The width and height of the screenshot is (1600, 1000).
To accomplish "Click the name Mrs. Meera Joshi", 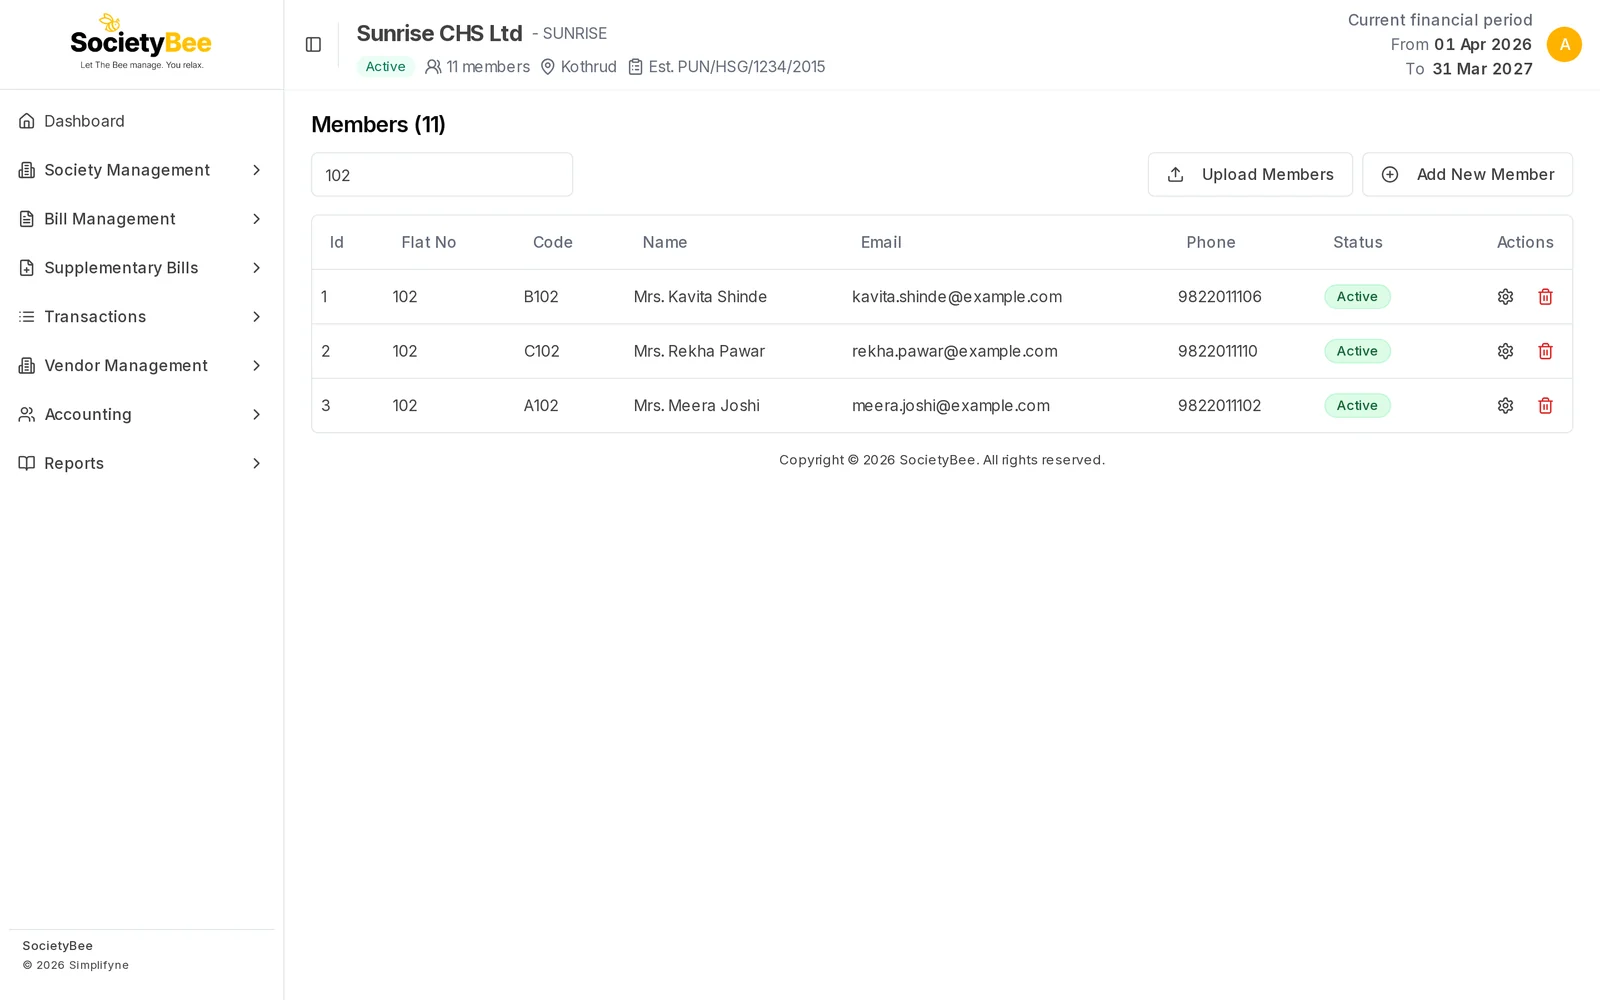I will [697, 405].
